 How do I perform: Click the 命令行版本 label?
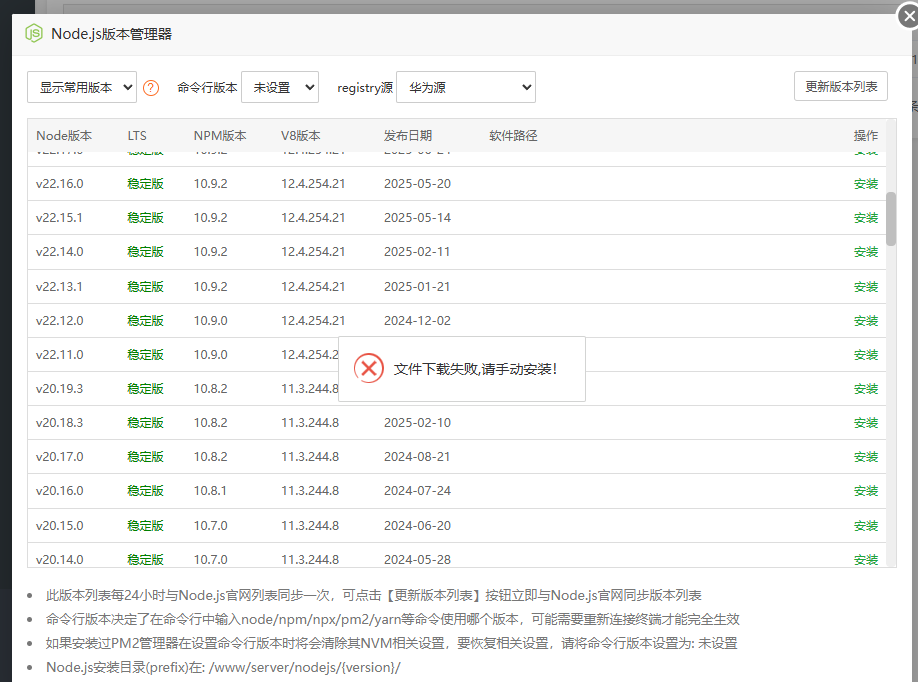[x=207, y=88]
